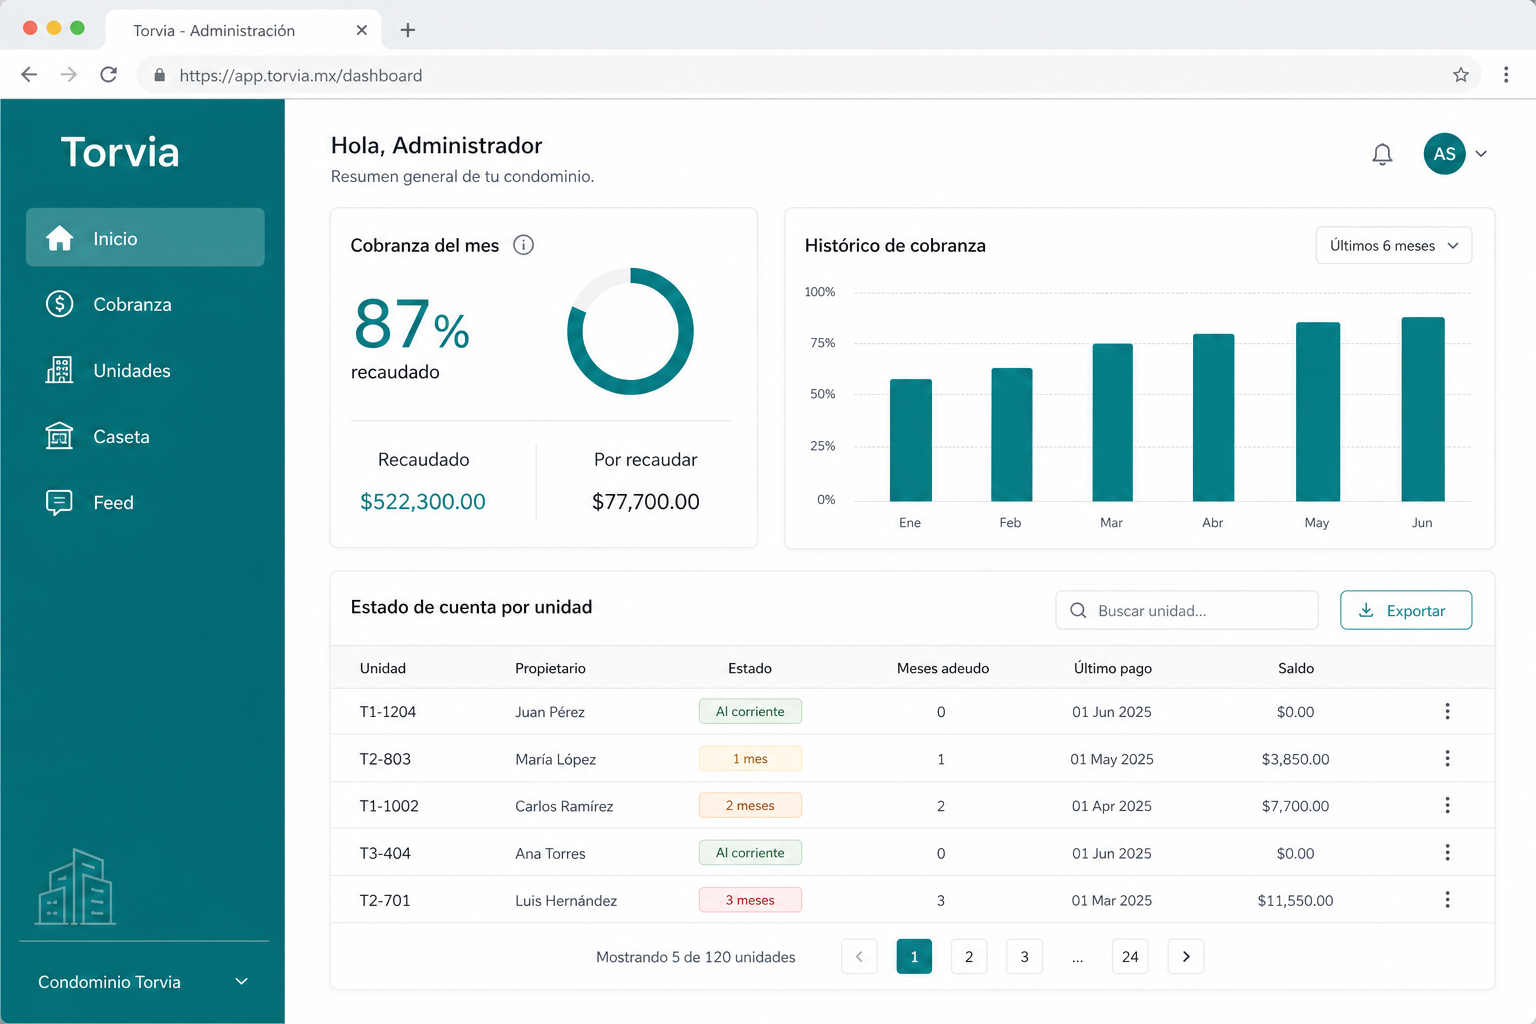This screenshot has height=1024, width=1536.
Task: Open the browser three-dot menu
Action: 1506,75
